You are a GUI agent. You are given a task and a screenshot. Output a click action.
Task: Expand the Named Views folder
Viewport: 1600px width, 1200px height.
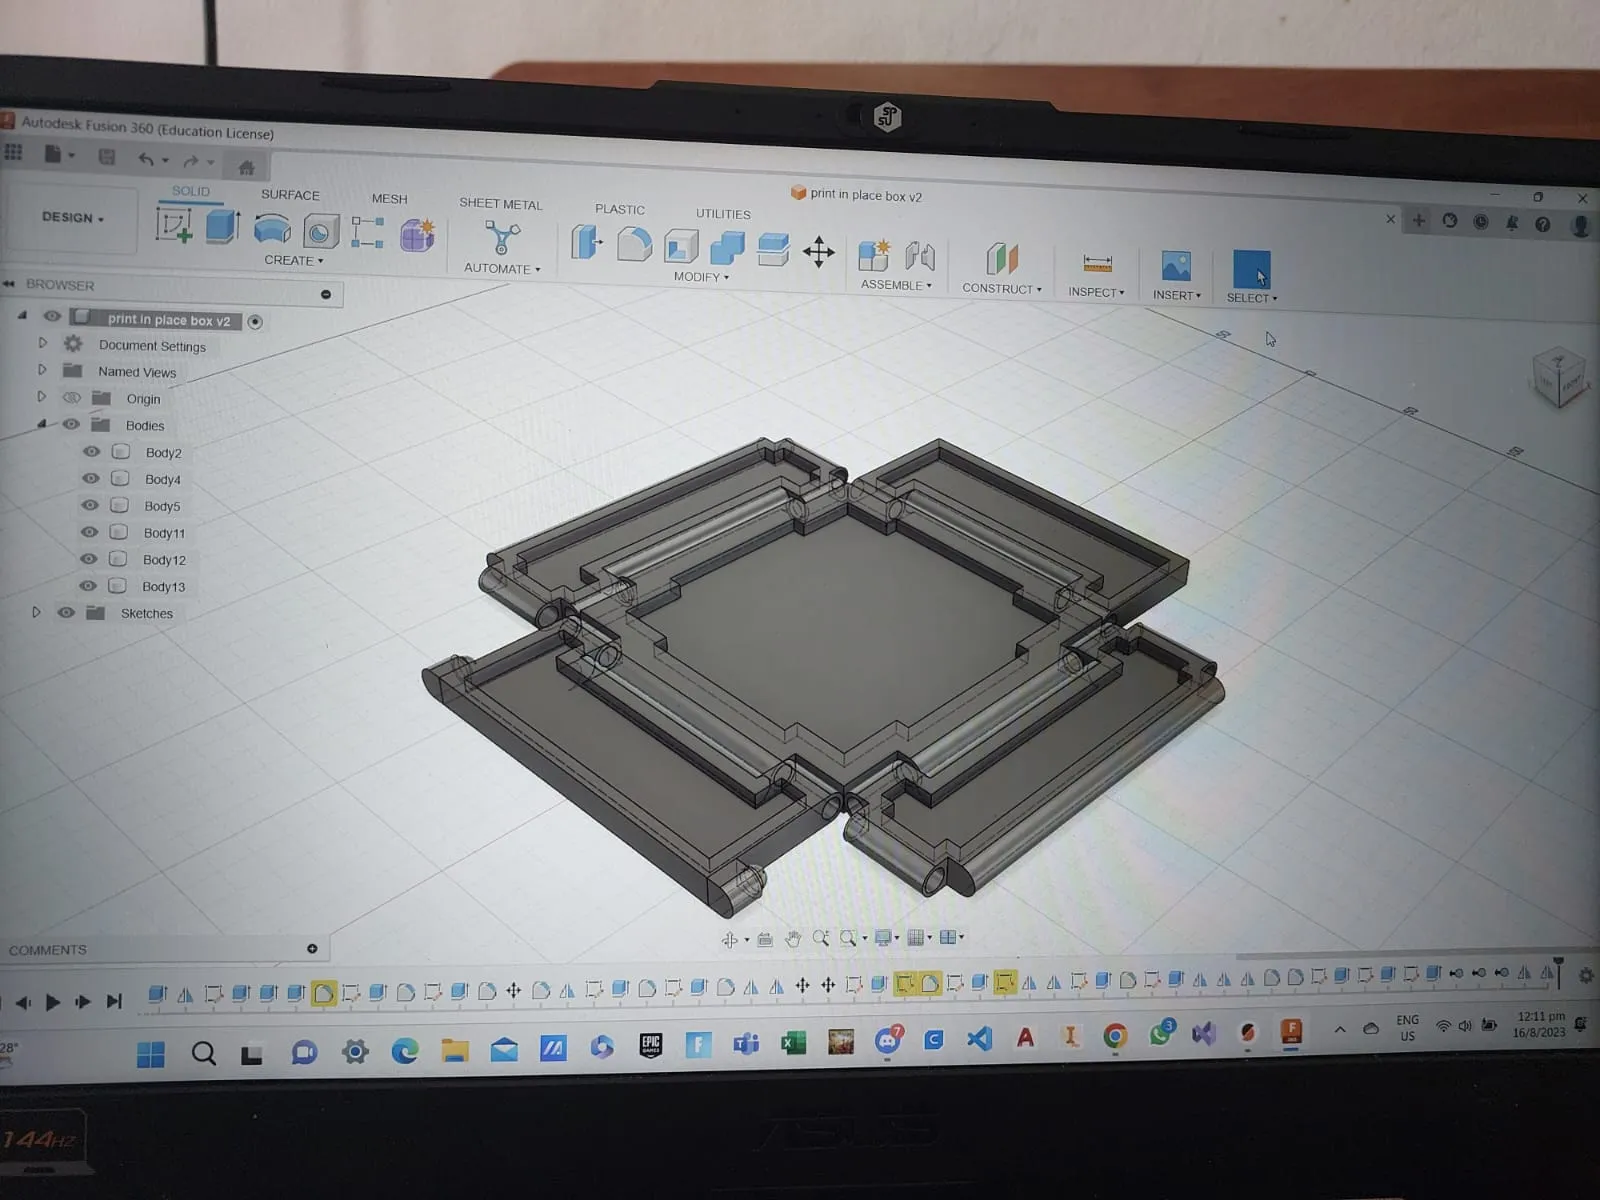42,370
